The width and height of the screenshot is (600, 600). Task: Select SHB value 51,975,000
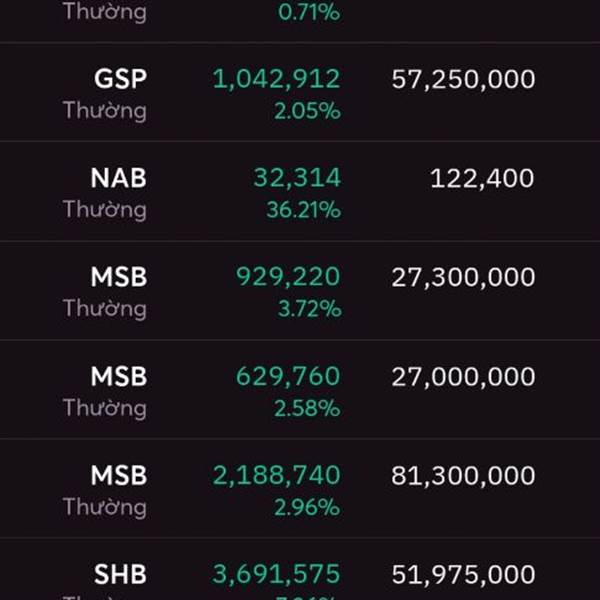pyautogui.click(x=463, y=574)
